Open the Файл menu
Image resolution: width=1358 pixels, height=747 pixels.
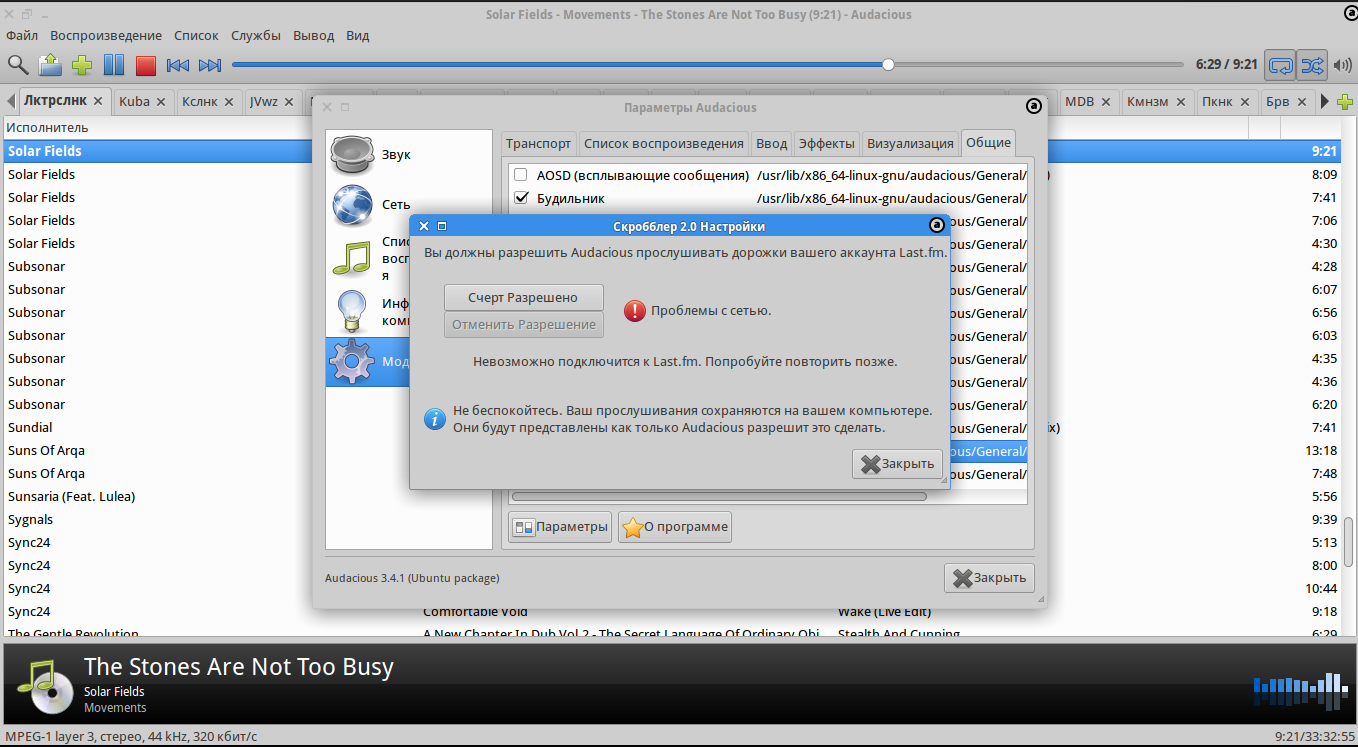(x=22, y=35)
